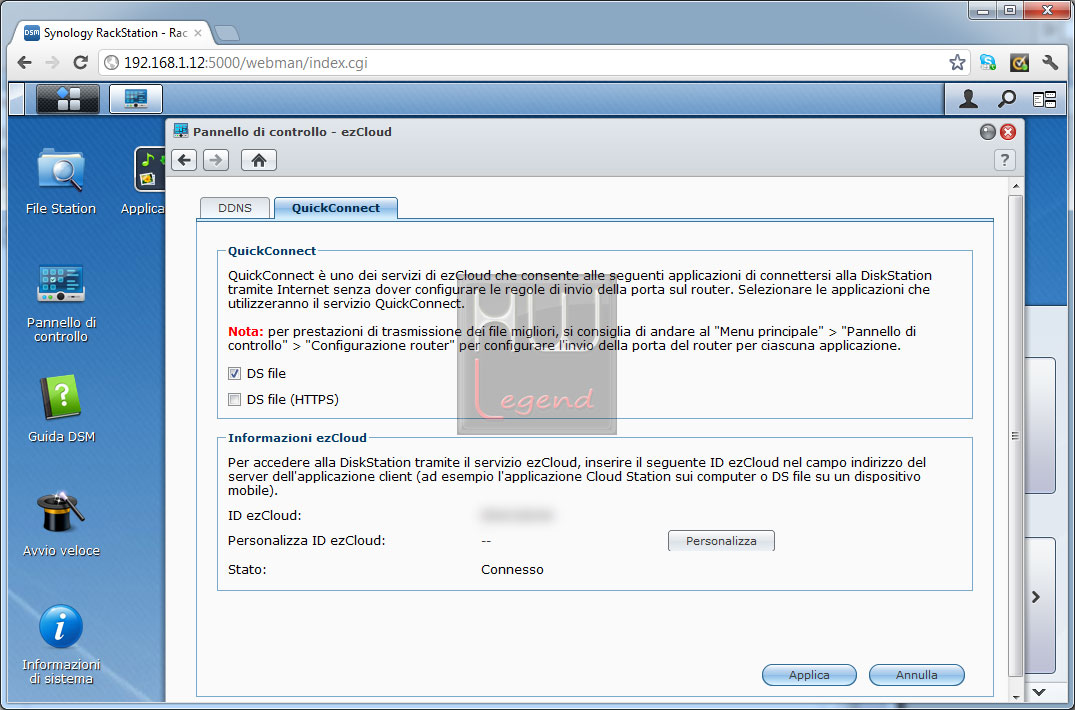Click the Annulla button

pos(917,675)
